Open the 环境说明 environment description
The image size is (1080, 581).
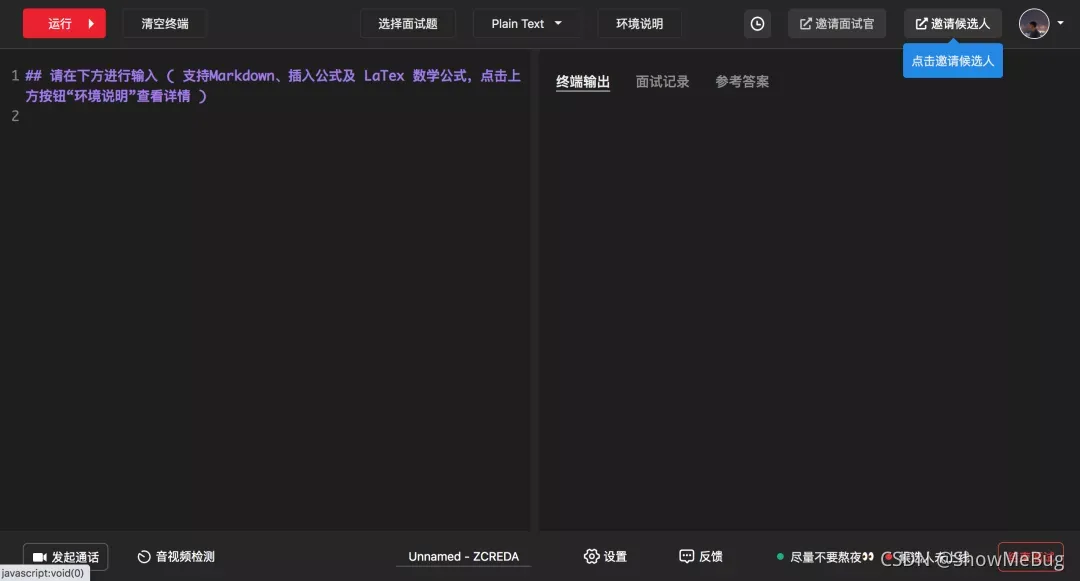640,23
